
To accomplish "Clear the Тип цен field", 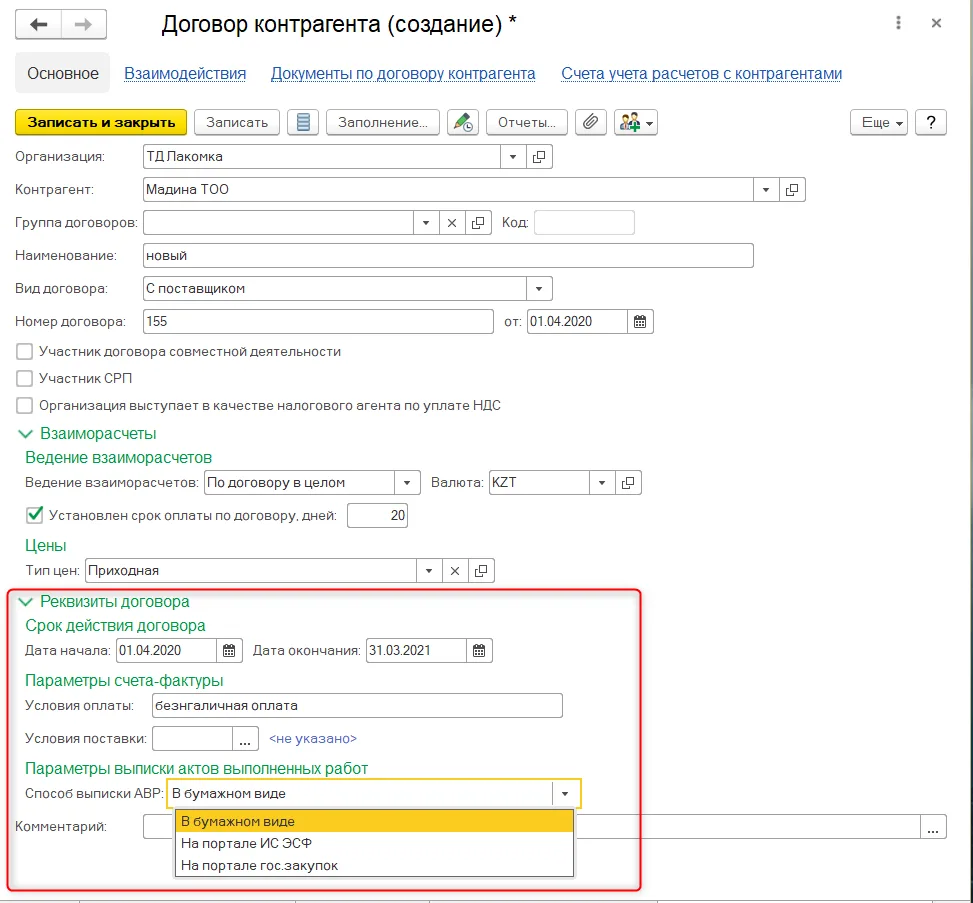I will pyautogui.click(x=455, y=571).
